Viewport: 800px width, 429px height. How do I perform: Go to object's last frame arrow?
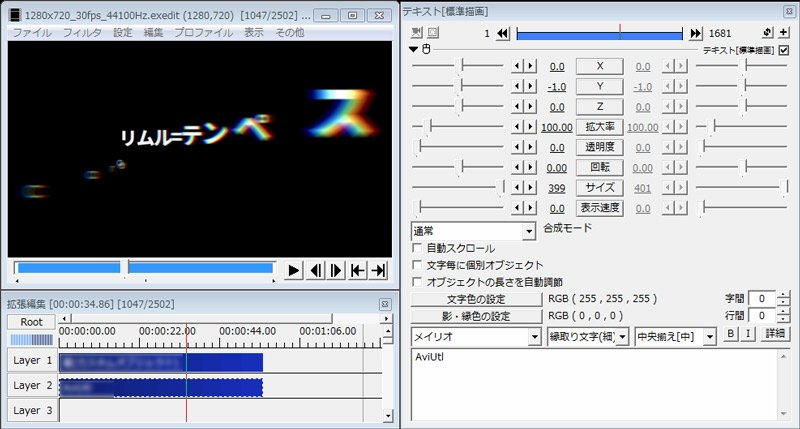tap(695, 33)
